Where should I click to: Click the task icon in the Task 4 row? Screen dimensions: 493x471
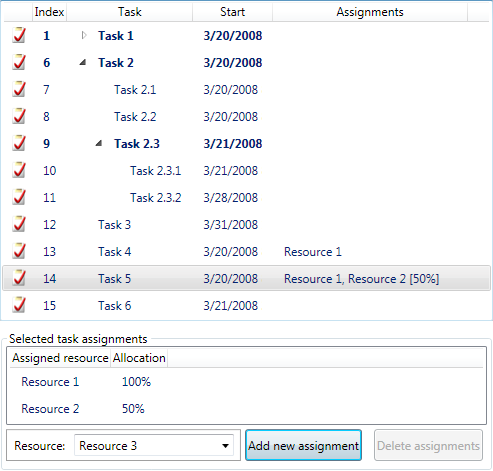[x=19, y=251]
